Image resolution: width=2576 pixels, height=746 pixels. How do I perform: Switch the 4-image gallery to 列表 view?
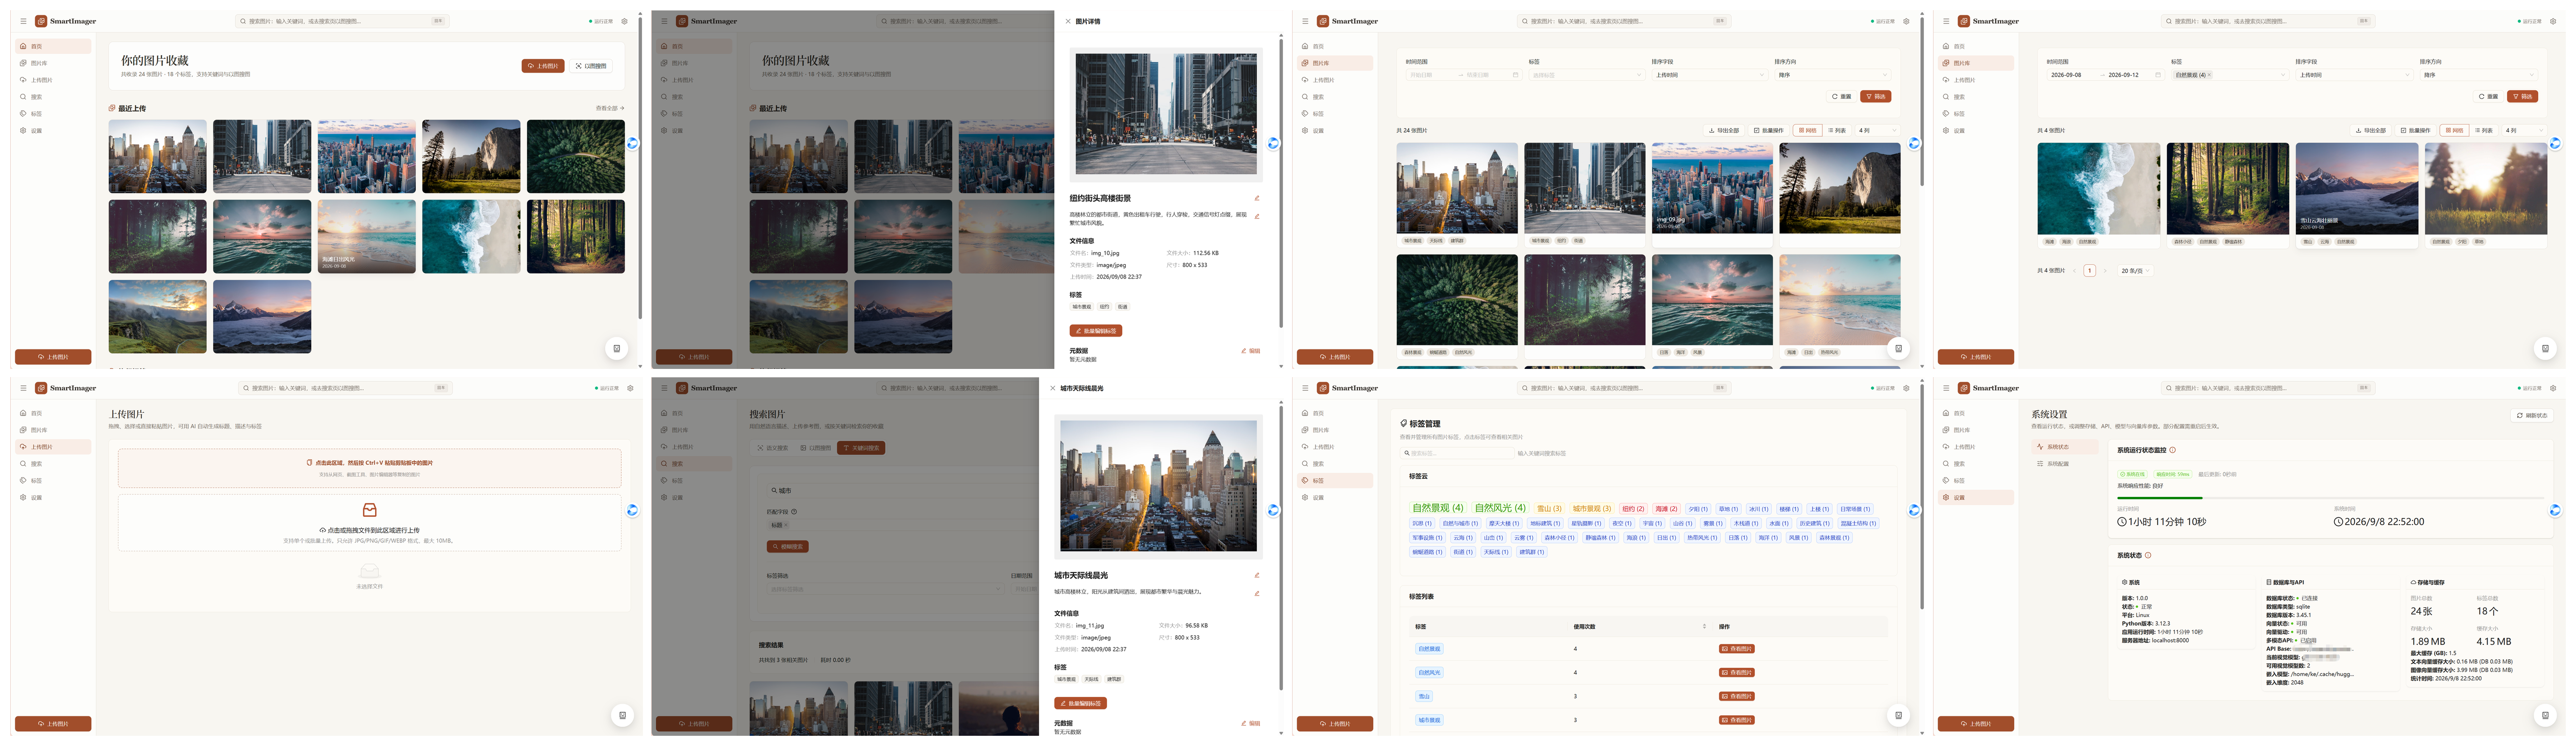point(2484,130)
